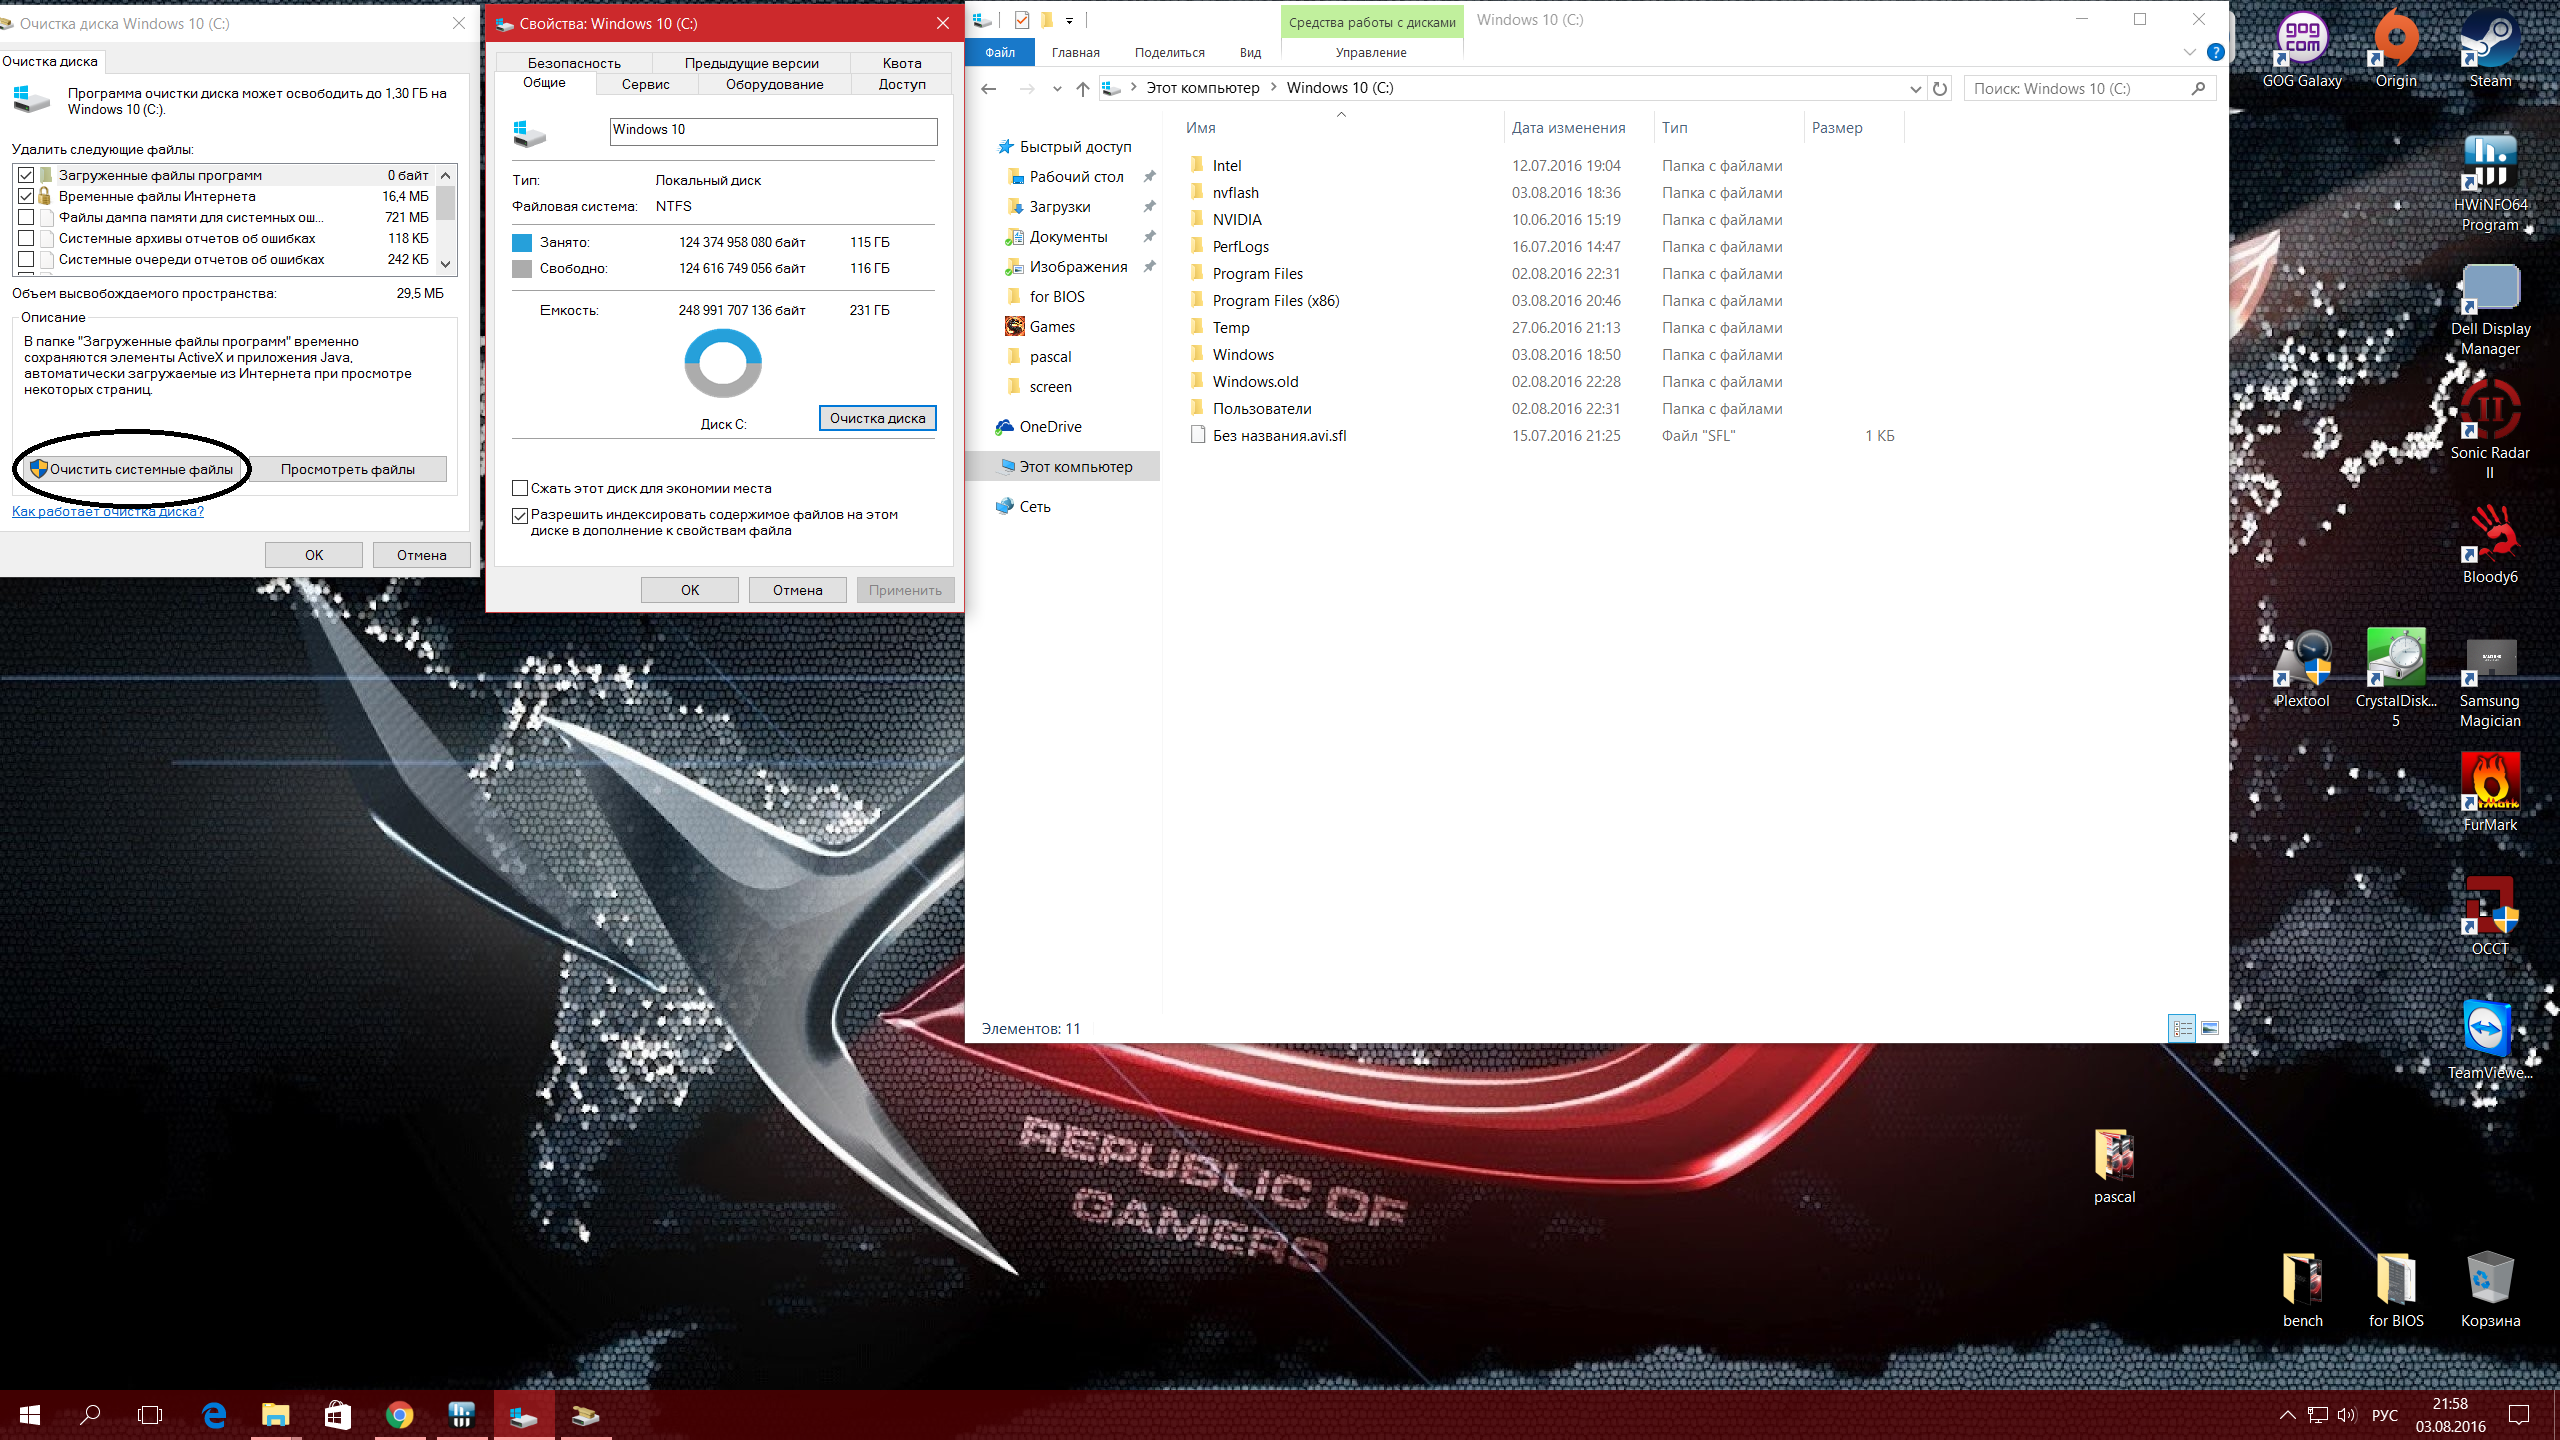Click the refresh icon beside address bar
The width and height of the screenshot is (2560, 1440).
click(1940, 89)
